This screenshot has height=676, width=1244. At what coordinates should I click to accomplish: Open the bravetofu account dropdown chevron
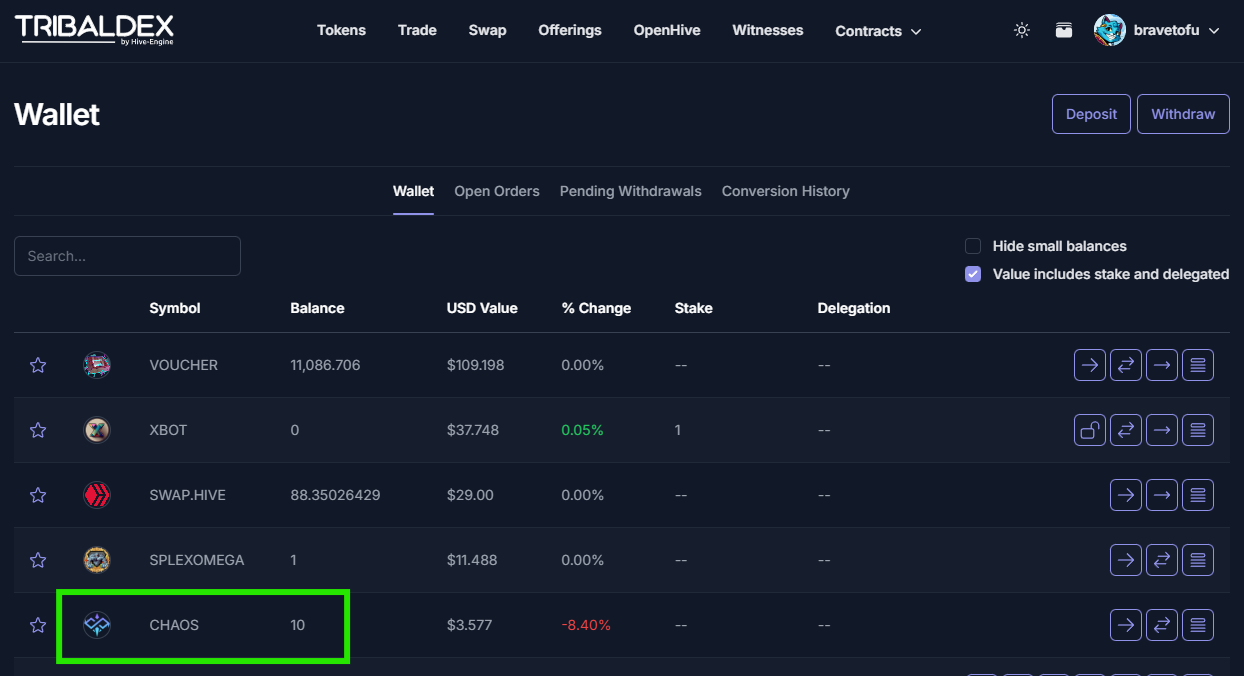pos(1214,31)
